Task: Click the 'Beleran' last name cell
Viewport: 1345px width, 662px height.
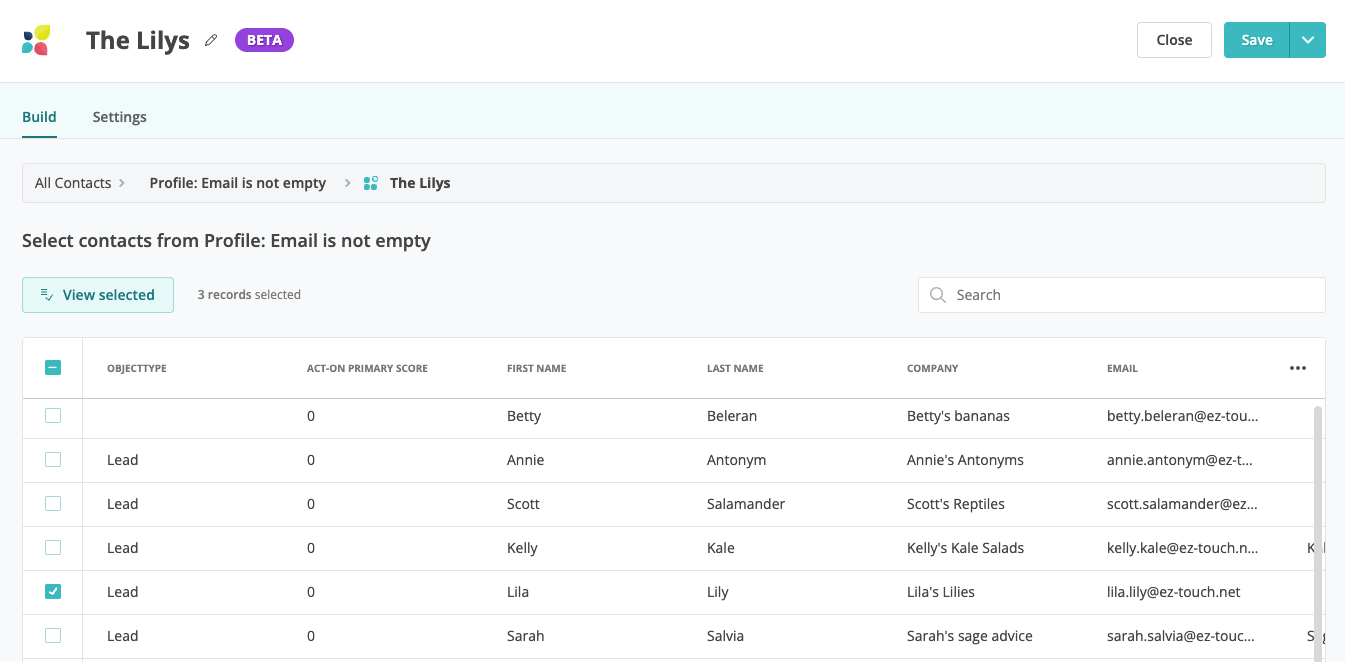Action: (732, 416)
